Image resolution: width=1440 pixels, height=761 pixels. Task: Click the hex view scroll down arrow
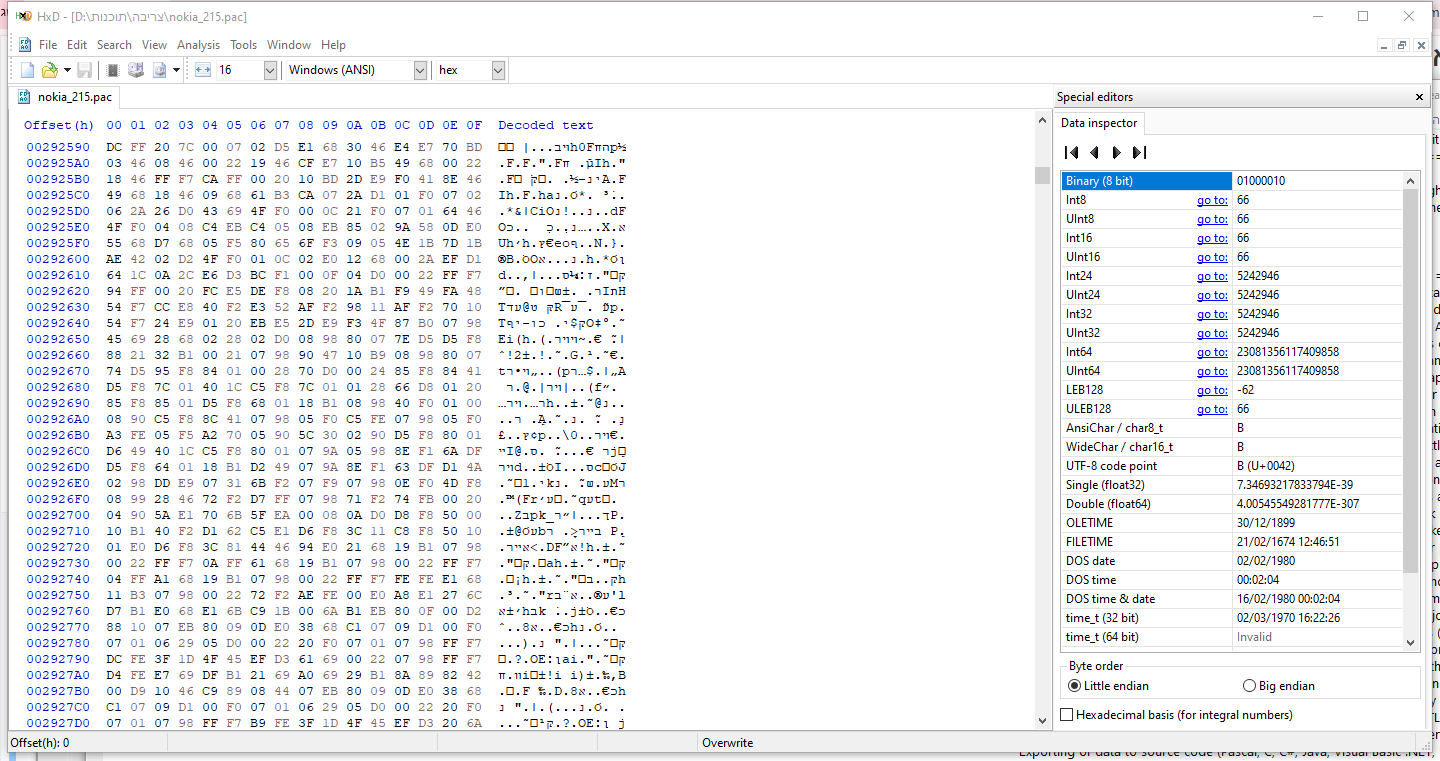tap(1042, 722)
